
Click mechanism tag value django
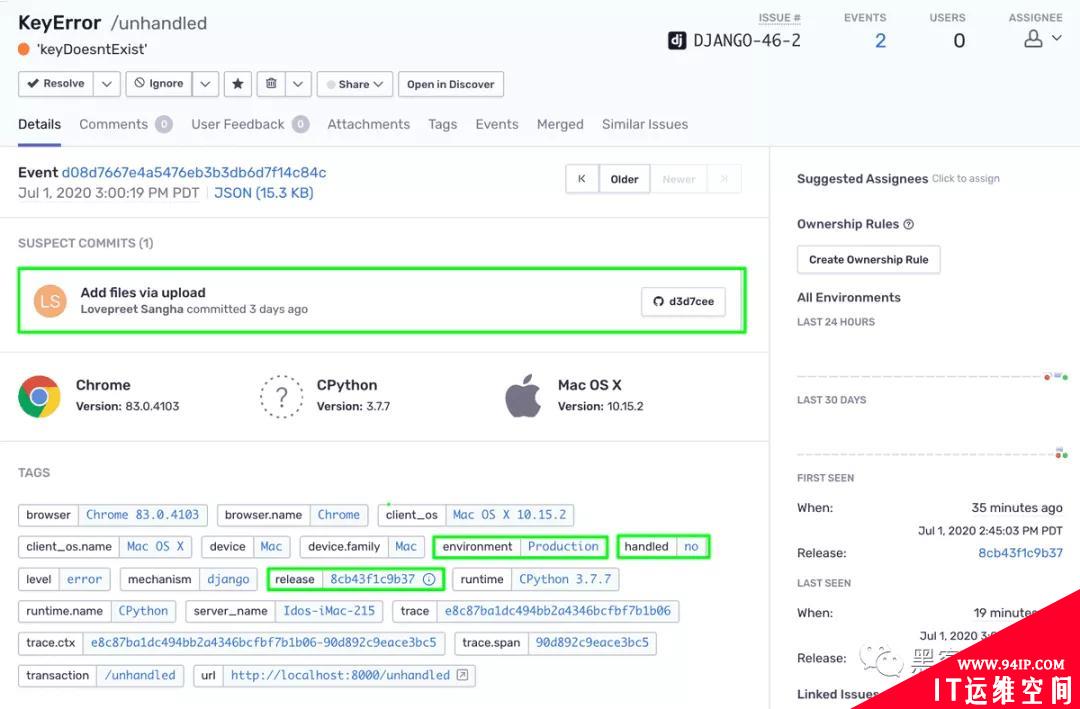tap(228, 579)
